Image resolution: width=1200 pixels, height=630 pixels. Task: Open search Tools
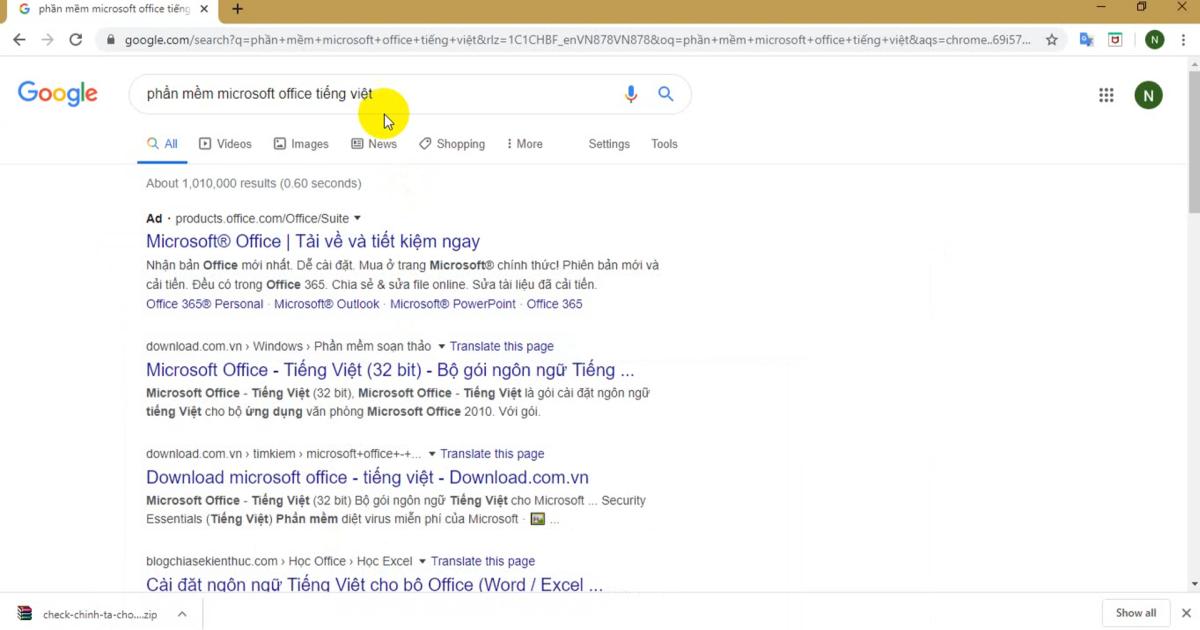[x=664, y=144]
